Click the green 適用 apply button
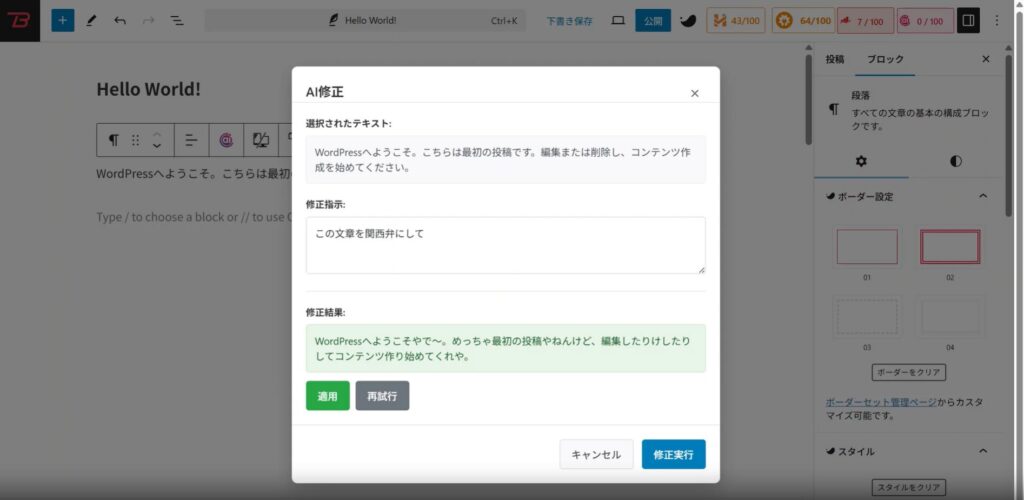The height and width of the screenshot is (500, 1024). pos(328,396)
